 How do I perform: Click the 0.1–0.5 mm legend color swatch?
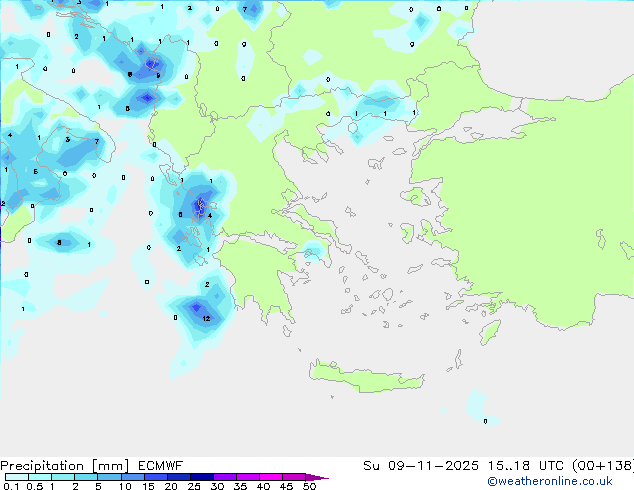click(17, 477)
